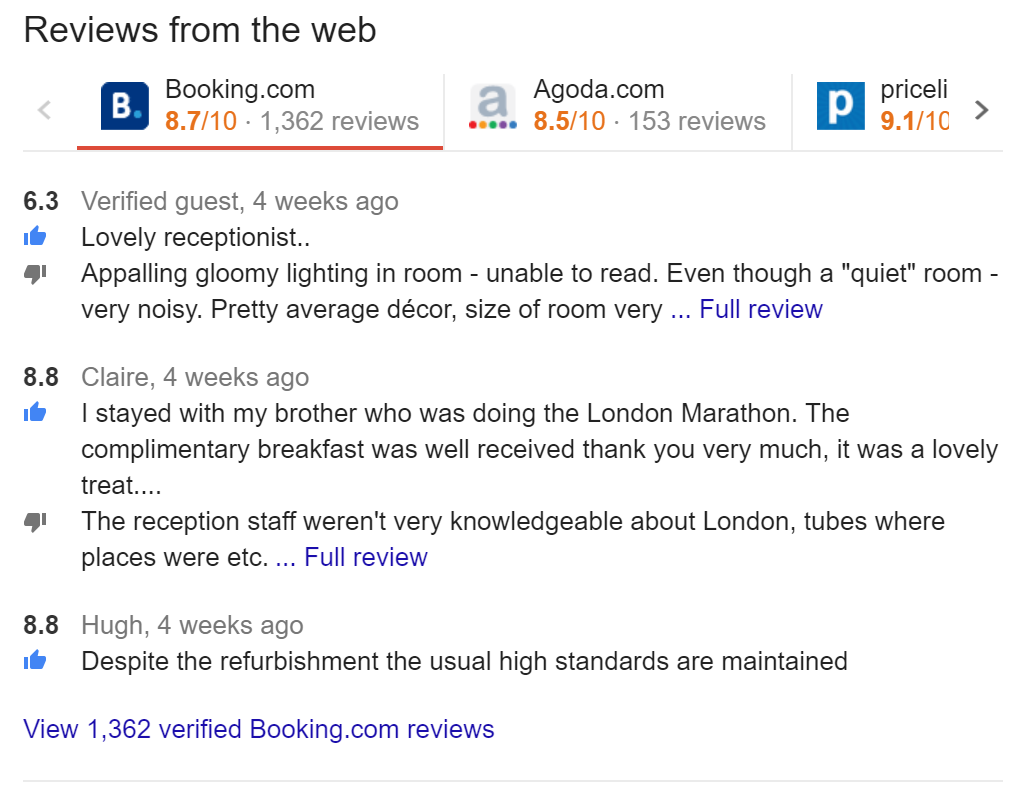Click Claire's 8.8 review score
This screenshot has height=788, width=1023.
(41, 377)
